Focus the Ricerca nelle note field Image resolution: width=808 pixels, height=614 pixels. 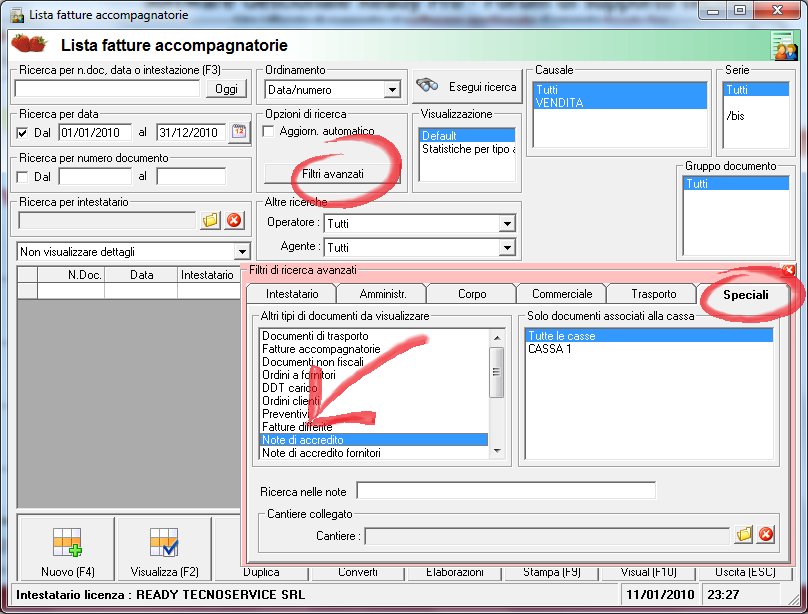pyautogui.click(x=506, y=491)
